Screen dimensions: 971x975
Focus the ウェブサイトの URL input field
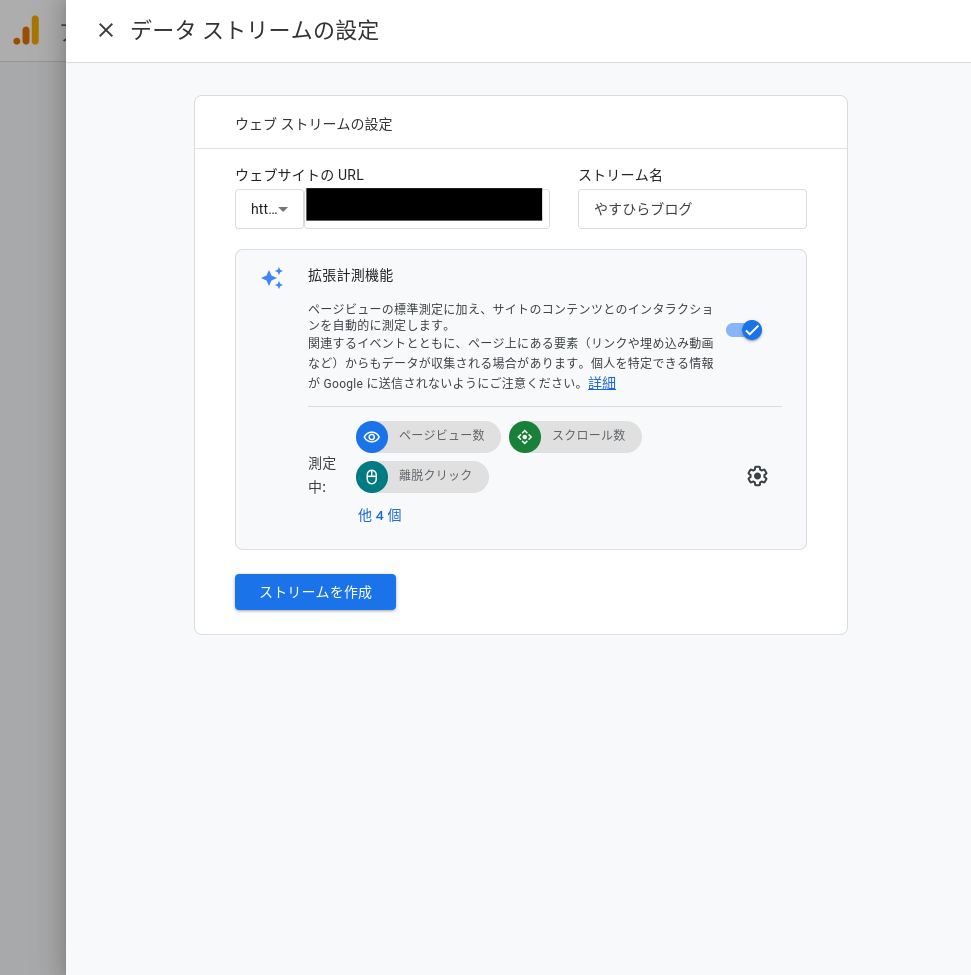point(426,209)
